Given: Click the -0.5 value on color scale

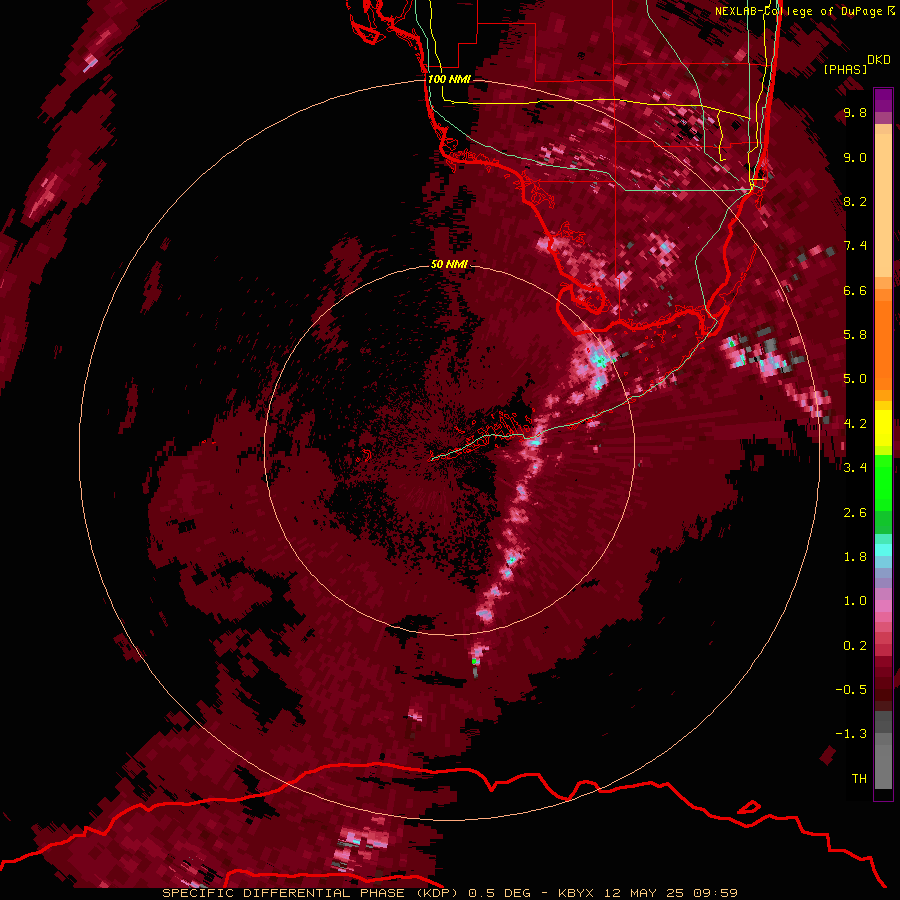Looking at the screenshot, I should point(851,690).
